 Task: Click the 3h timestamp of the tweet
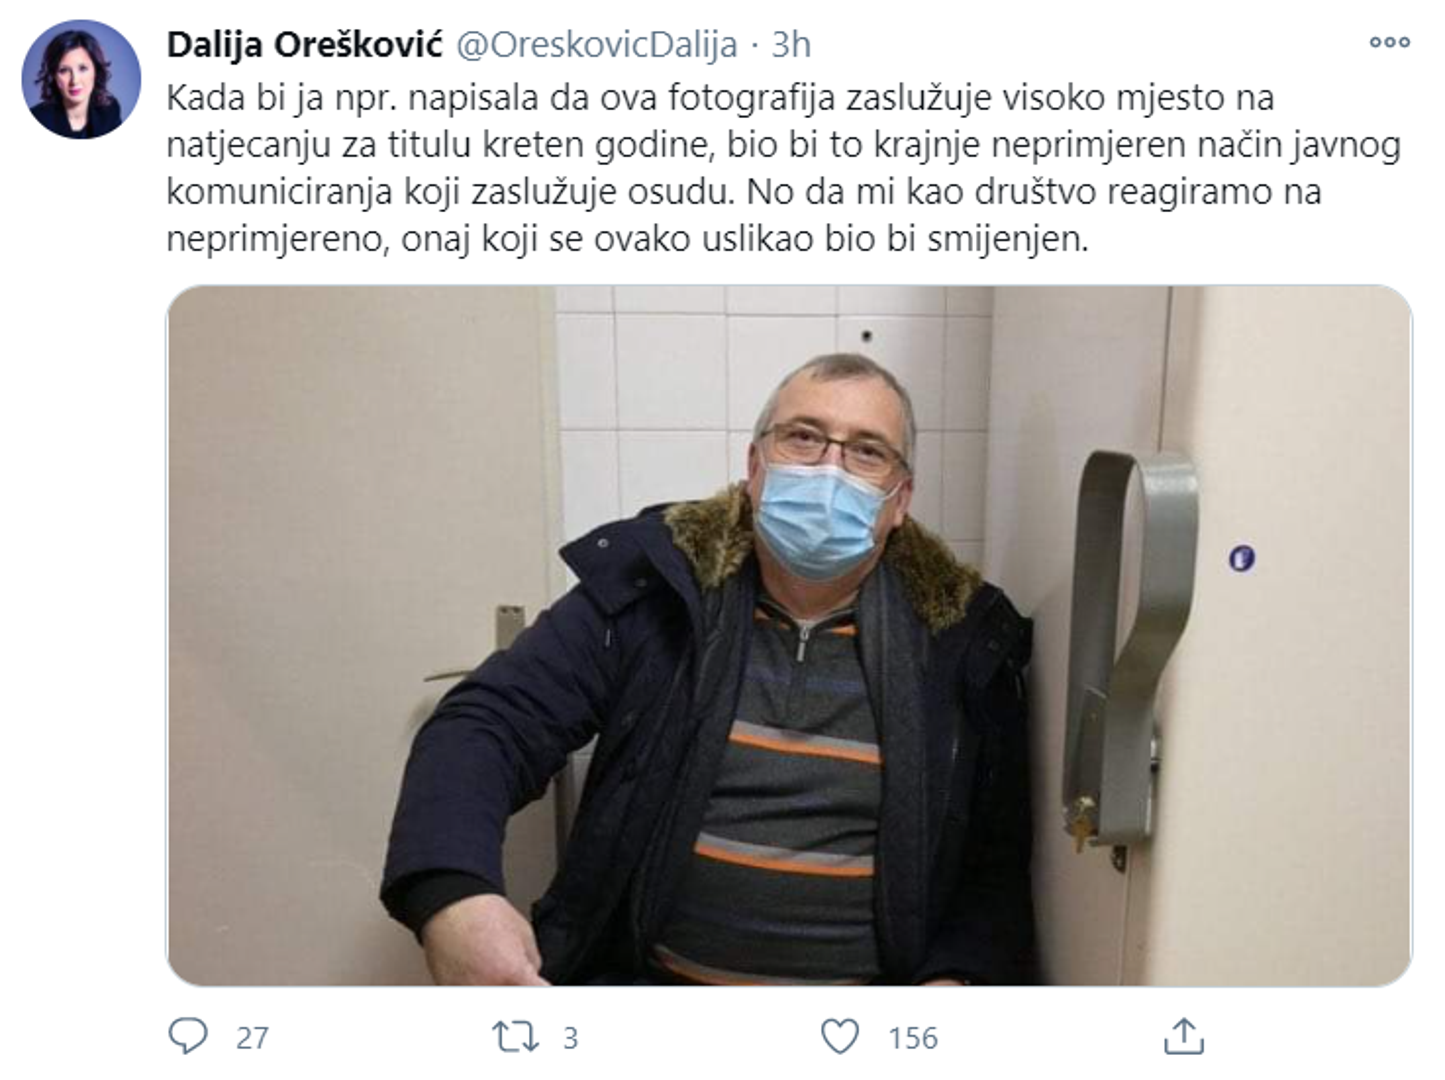tap(791, 45)
